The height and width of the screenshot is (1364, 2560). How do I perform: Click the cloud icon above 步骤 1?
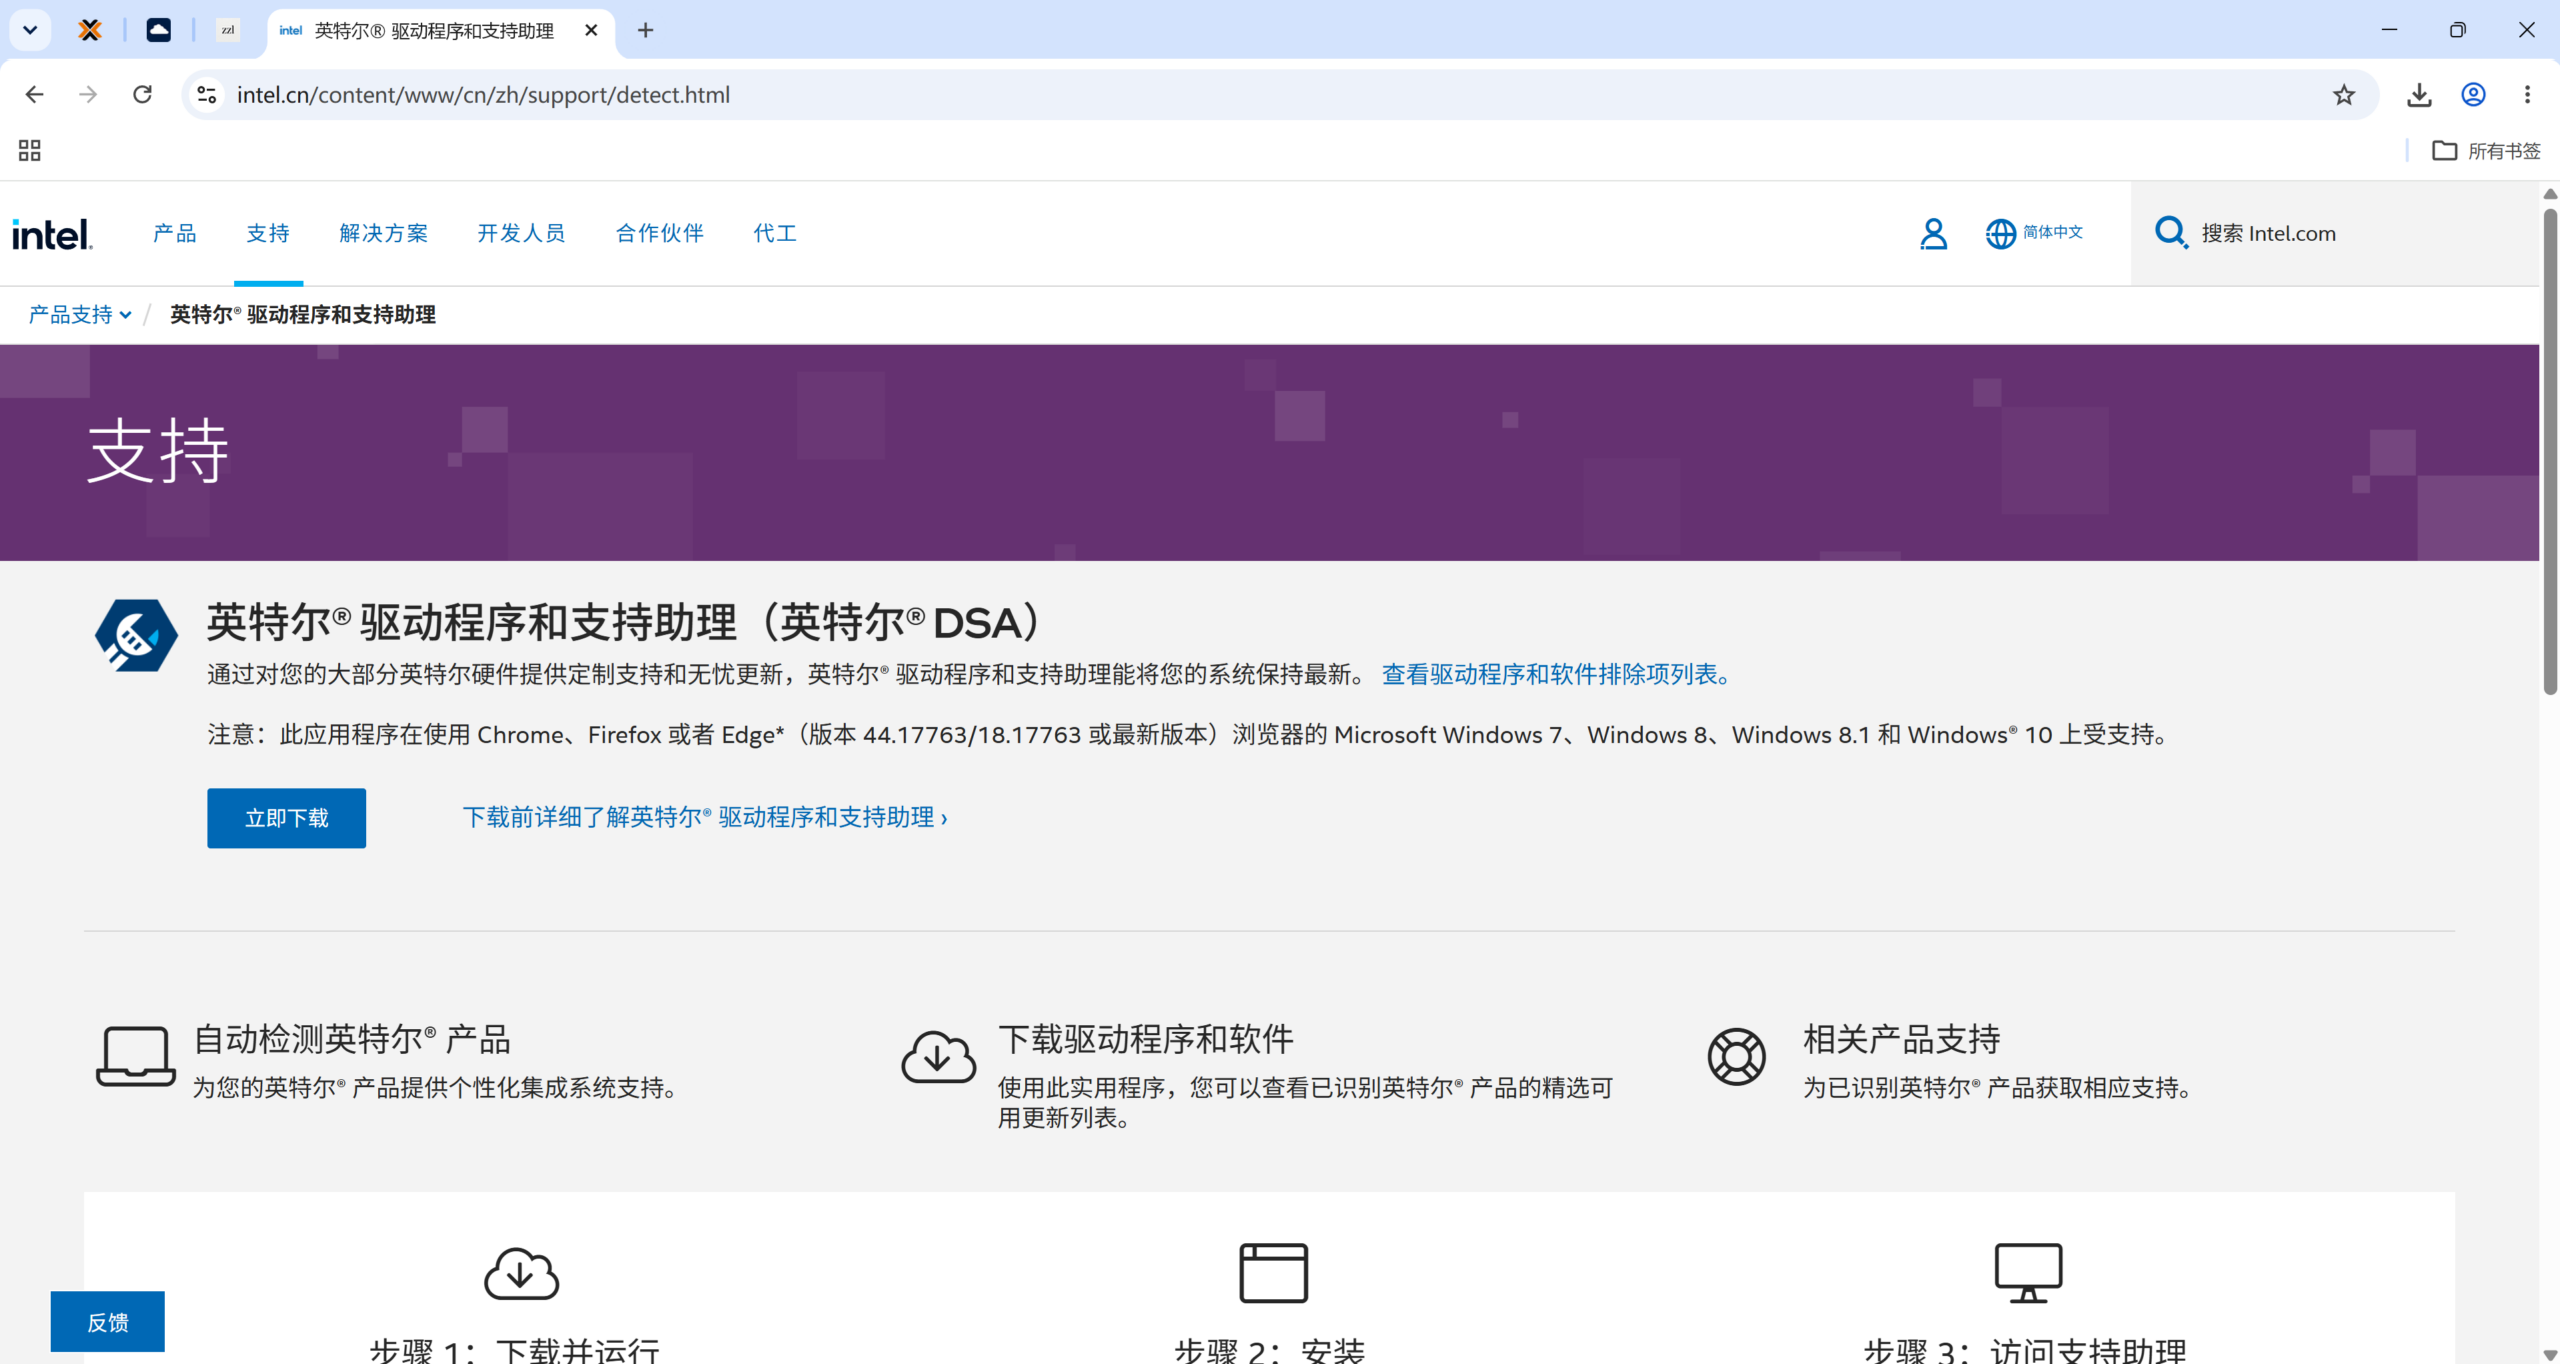(x=521, y=1273)
